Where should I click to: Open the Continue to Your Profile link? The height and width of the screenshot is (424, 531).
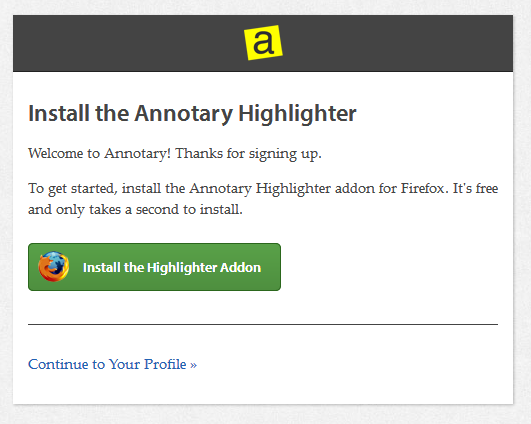[112, 364]
